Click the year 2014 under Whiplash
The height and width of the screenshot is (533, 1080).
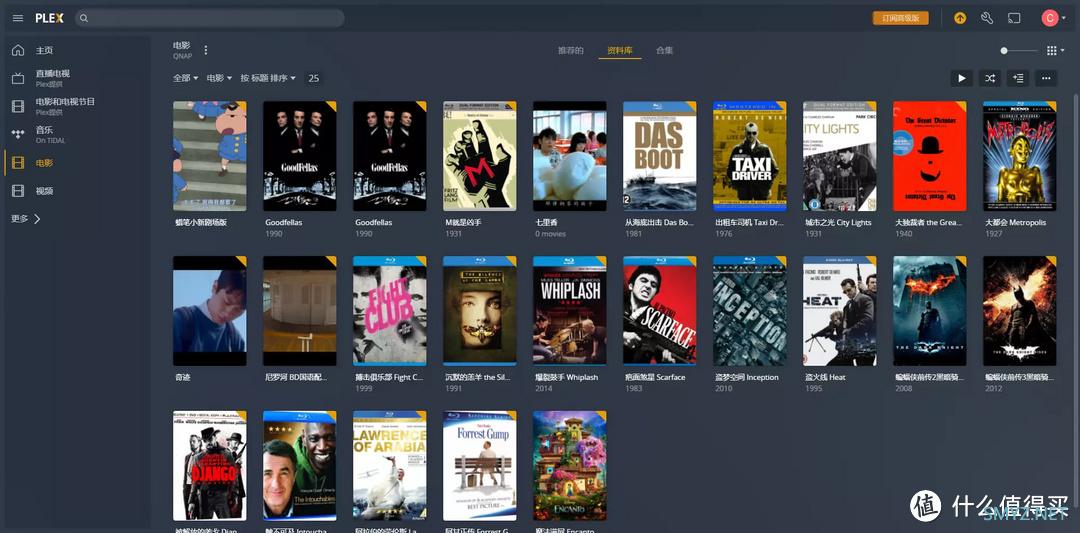(543, 388)
